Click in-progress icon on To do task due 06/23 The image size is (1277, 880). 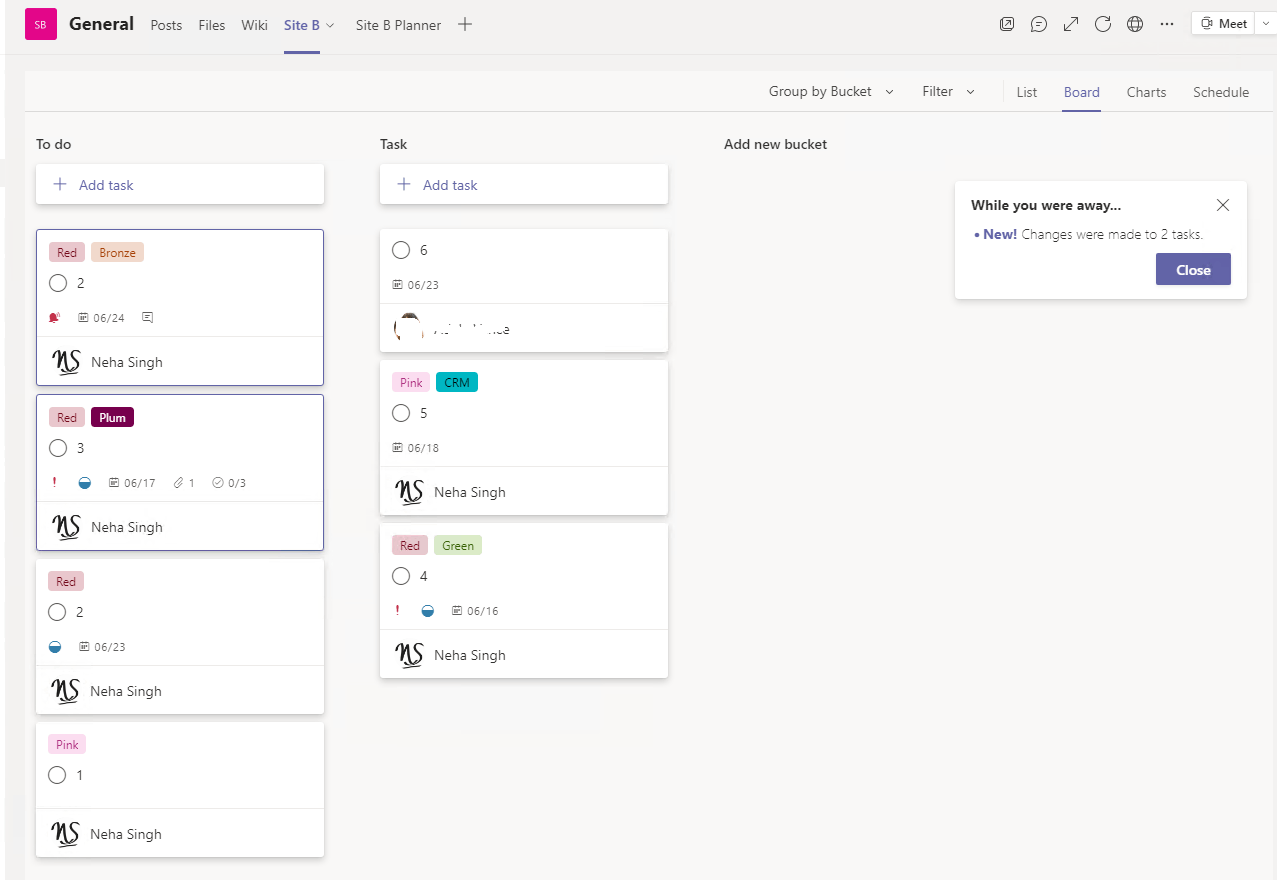pos(55,647)
